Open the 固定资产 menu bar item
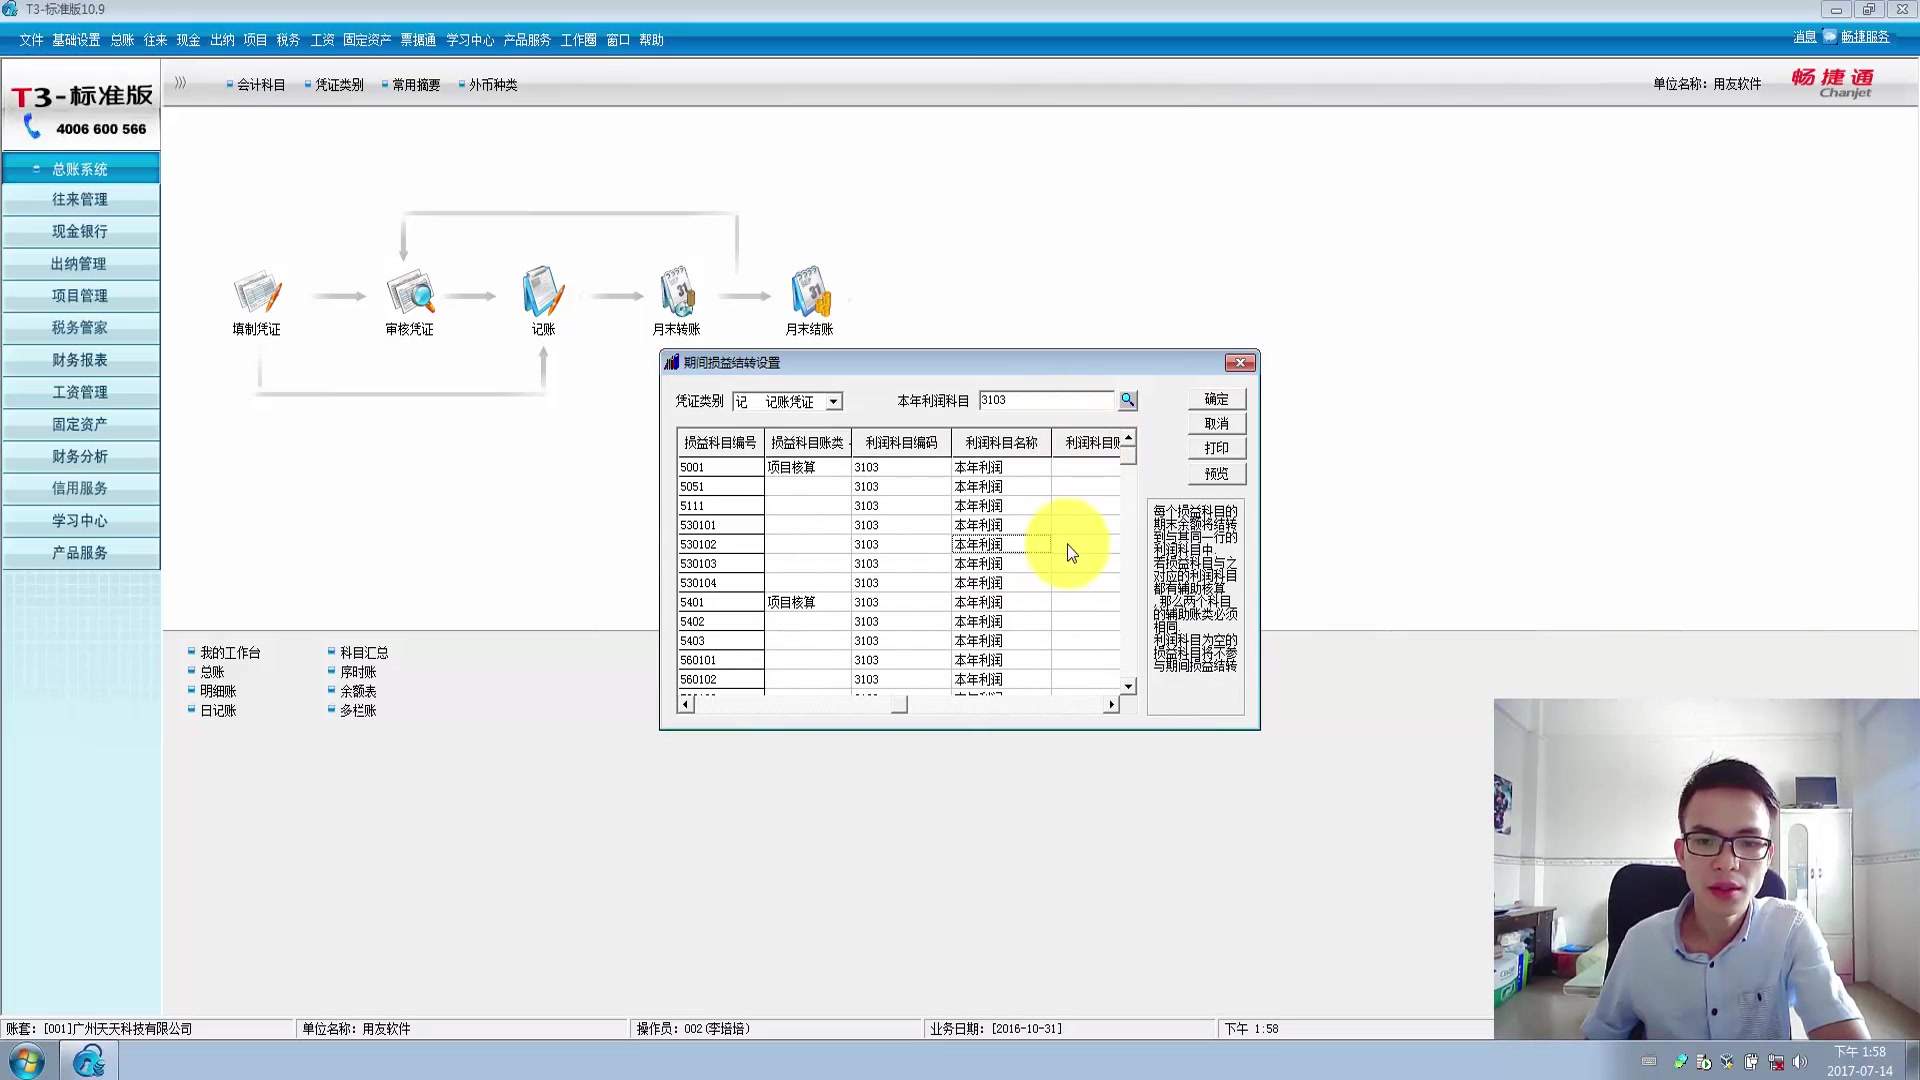 [x=367, y=40]
